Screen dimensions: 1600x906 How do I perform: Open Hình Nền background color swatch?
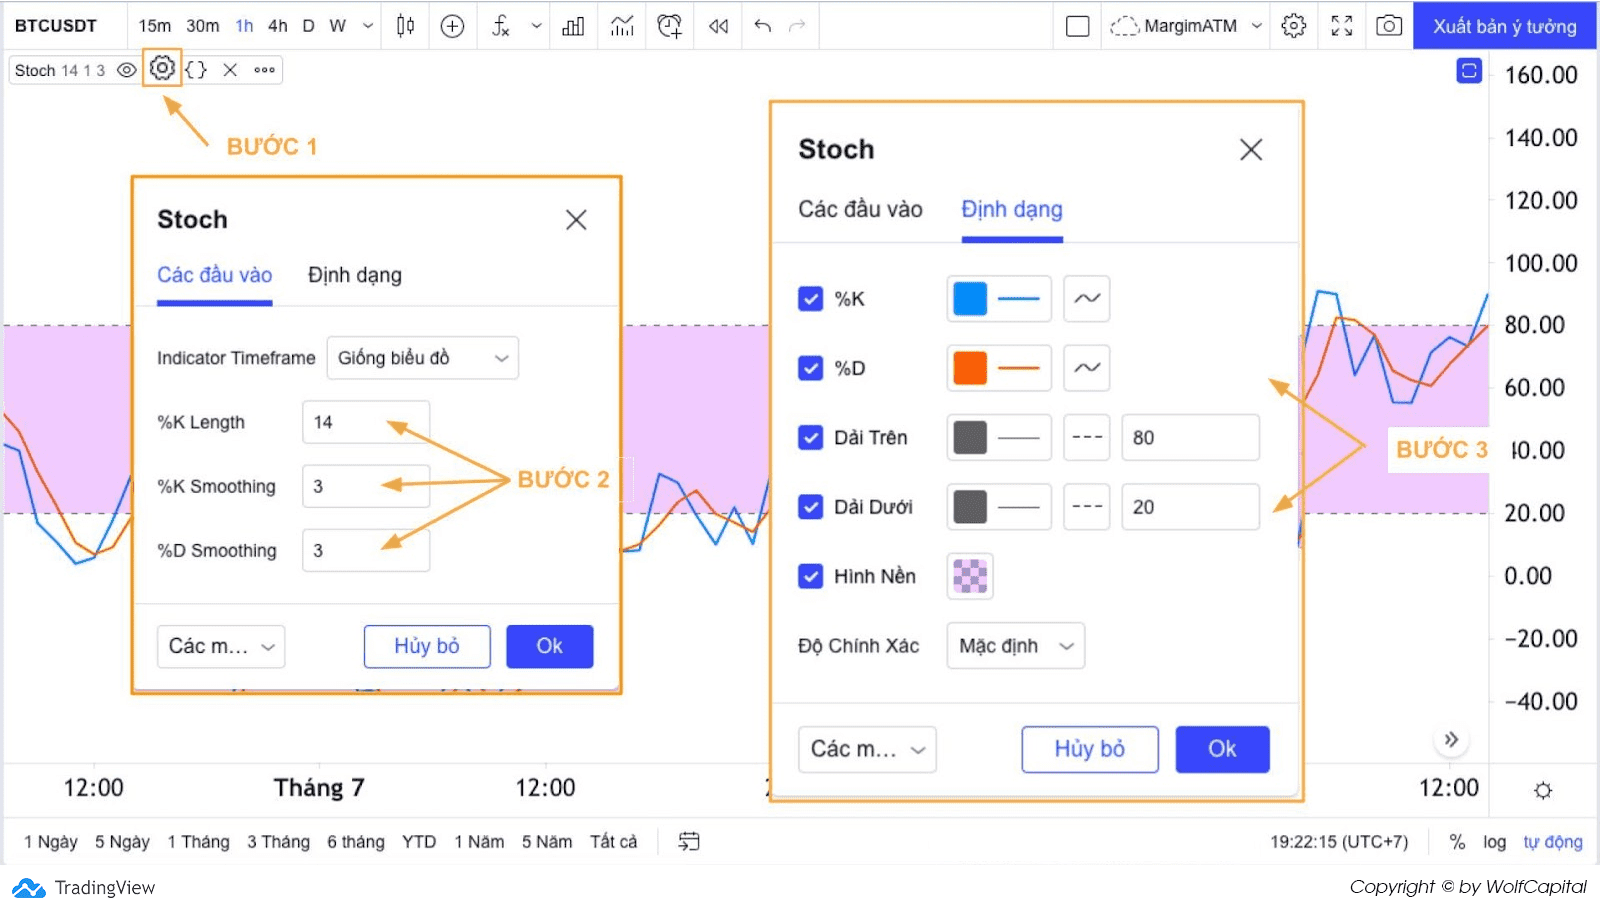970,576
